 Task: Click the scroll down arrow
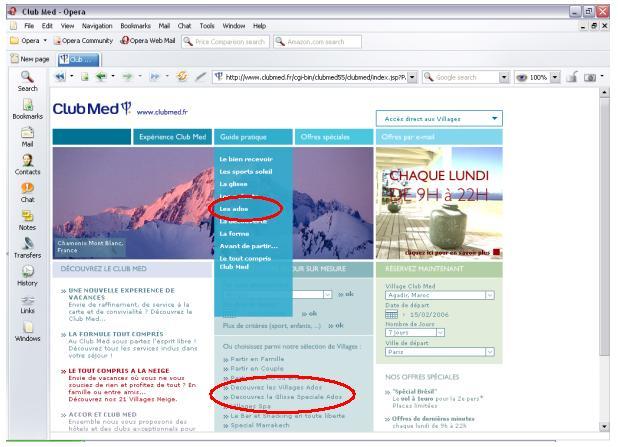(x=604, y=426)
